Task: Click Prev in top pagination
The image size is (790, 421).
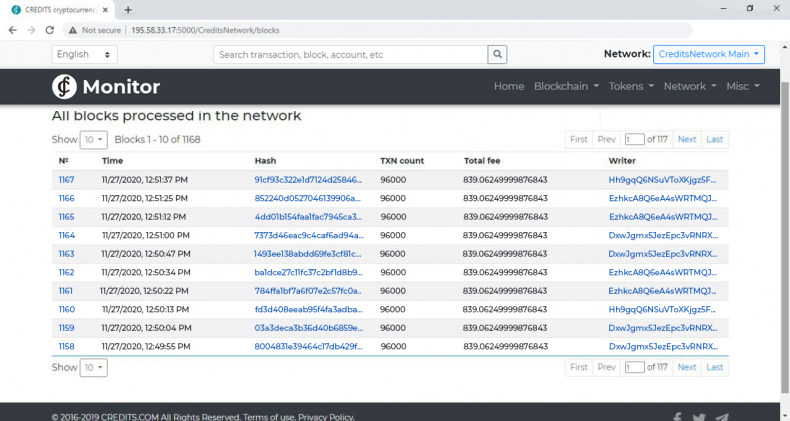Action: pyautogui.click(x=607, y=139)
